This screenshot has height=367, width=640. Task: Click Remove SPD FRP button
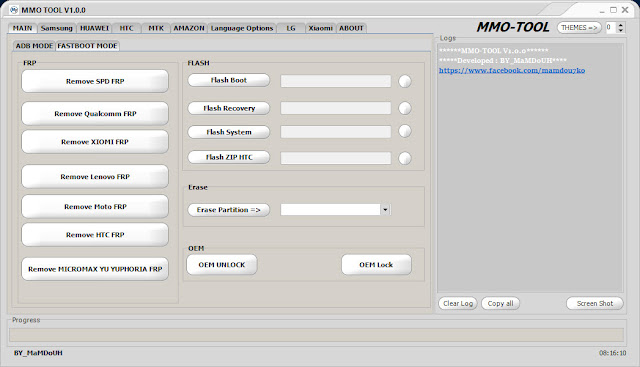click(x=95, y=81)
